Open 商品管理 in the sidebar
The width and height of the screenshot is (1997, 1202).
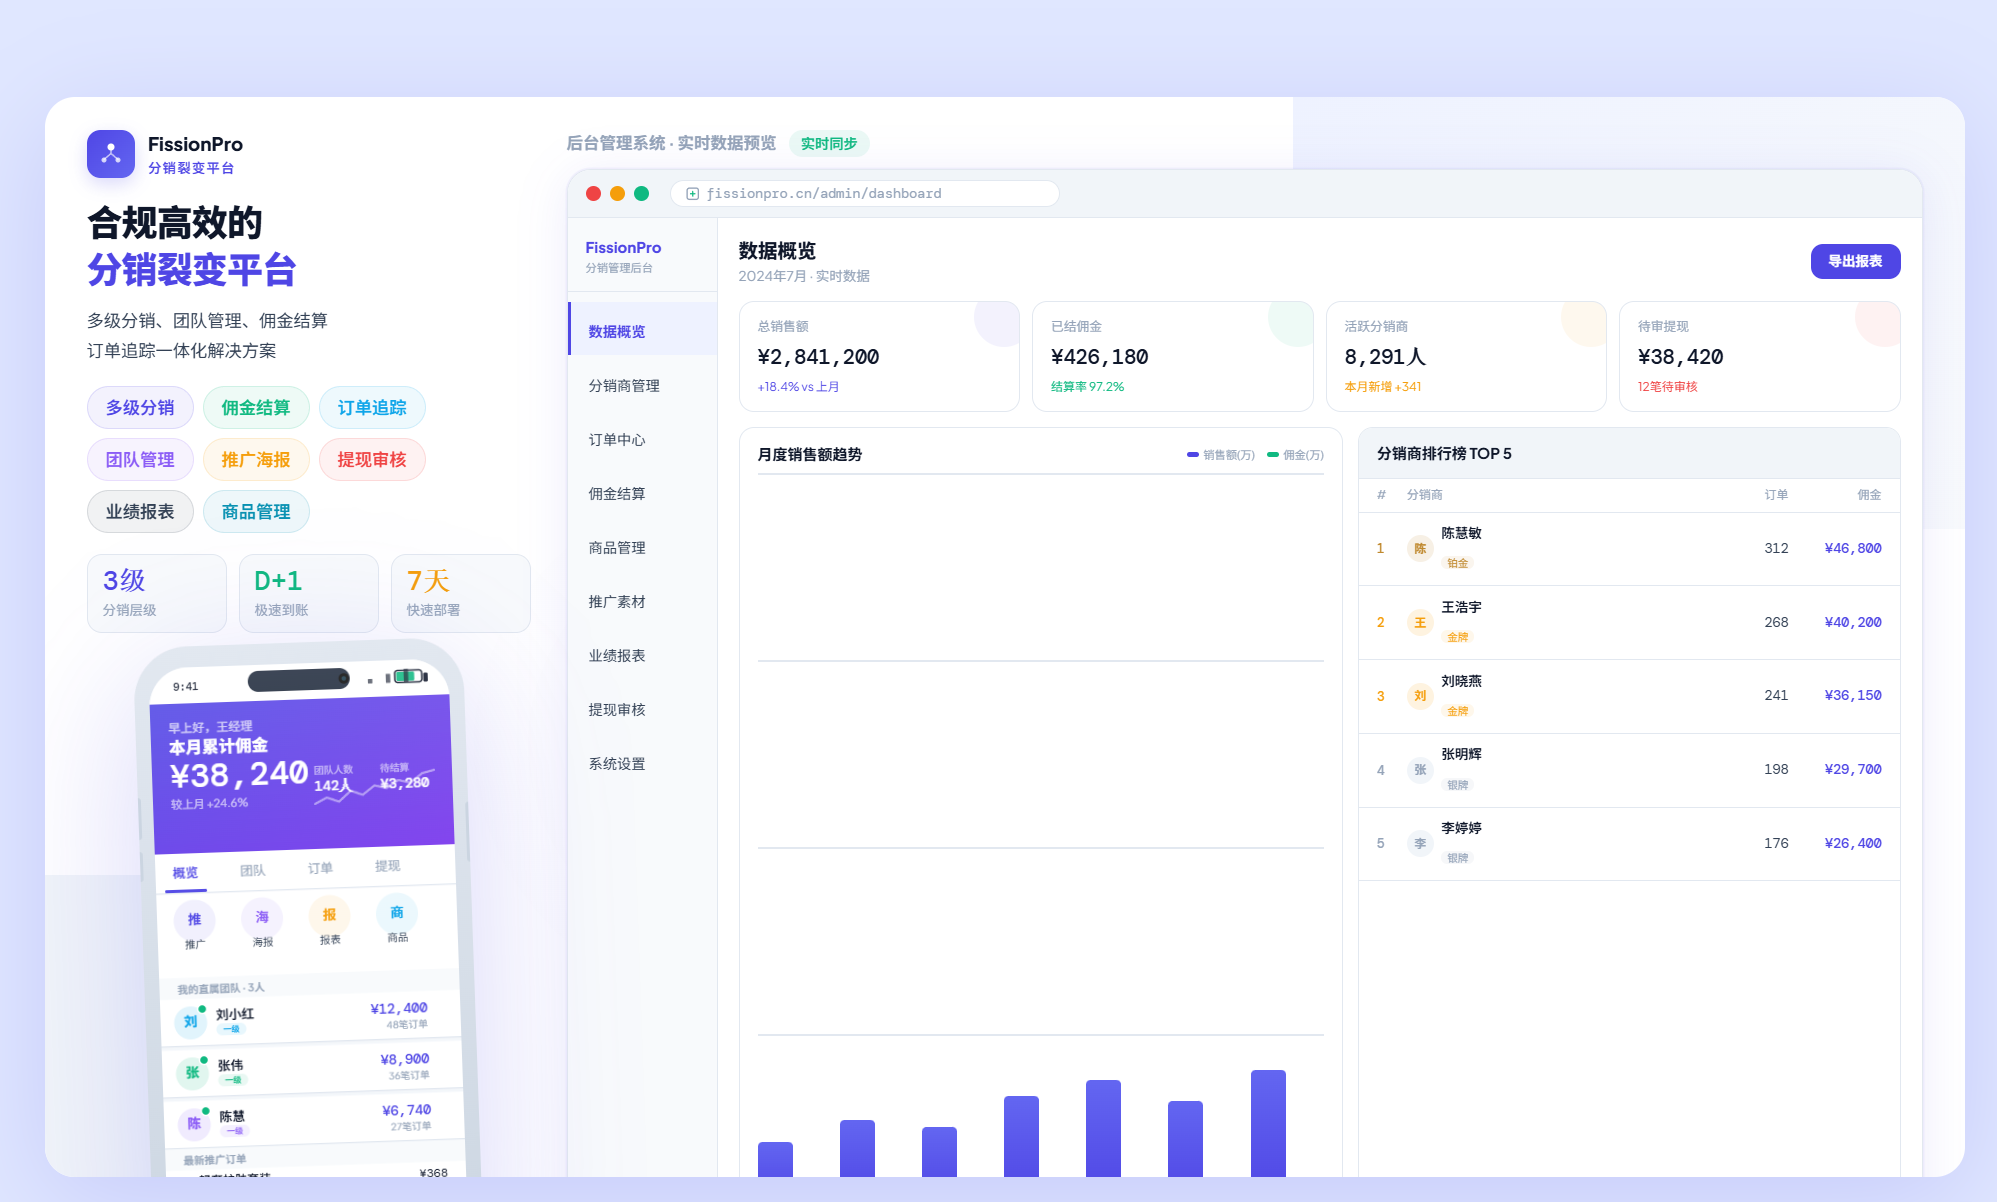643,547
